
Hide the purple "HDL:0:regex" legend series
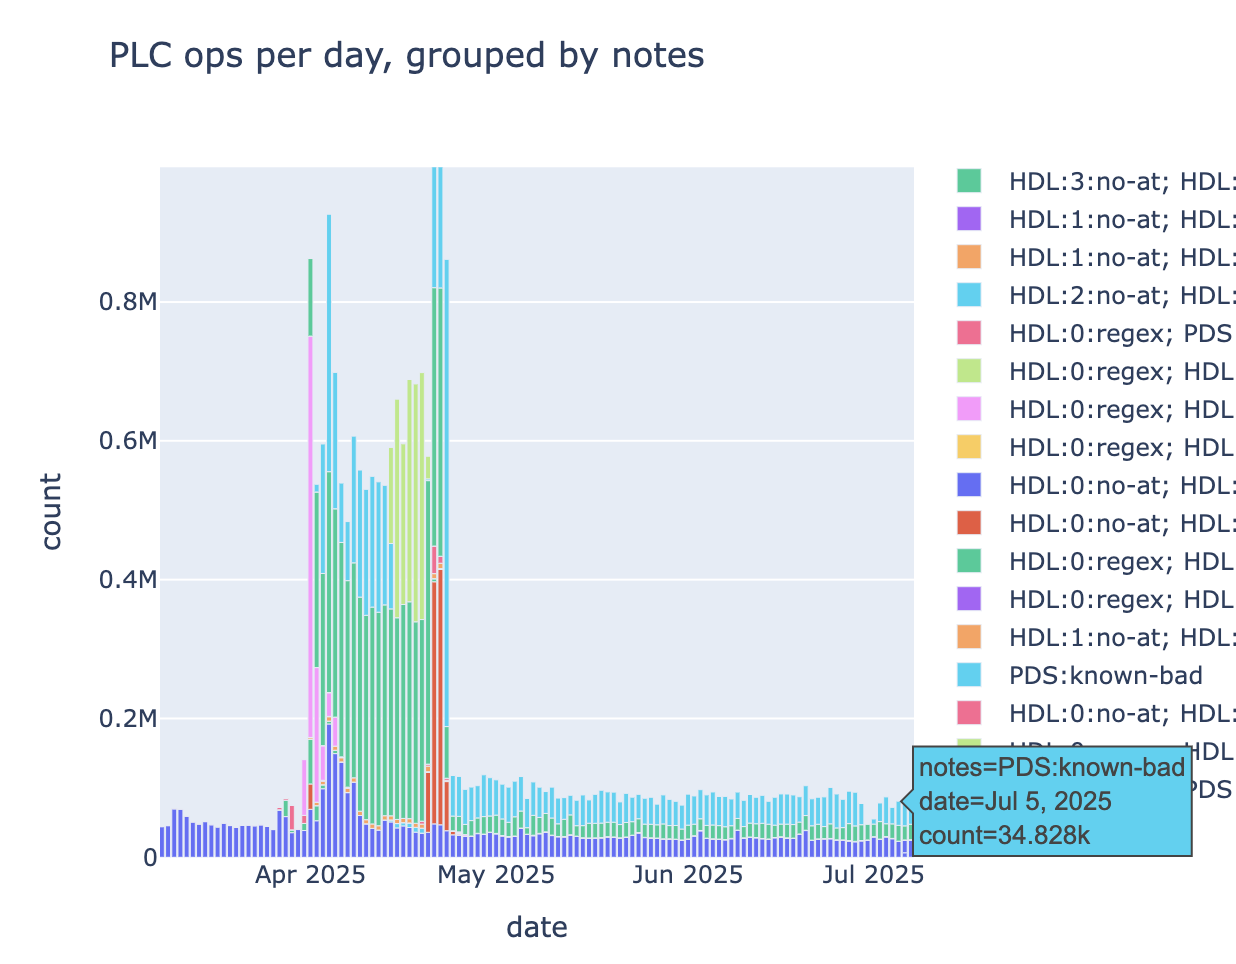tap(1120, 599)
